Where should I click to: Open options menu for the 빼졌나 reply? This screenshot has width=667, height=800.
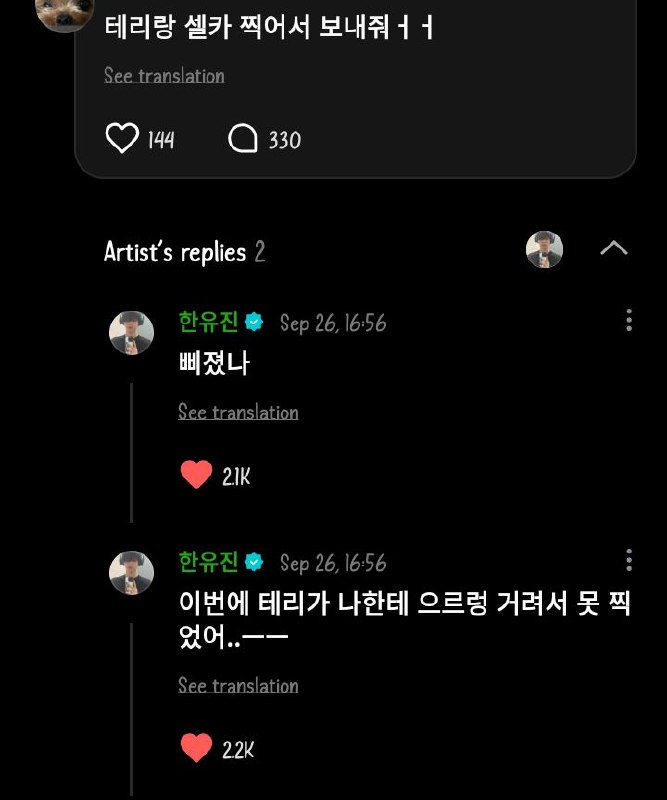(629, 320)
